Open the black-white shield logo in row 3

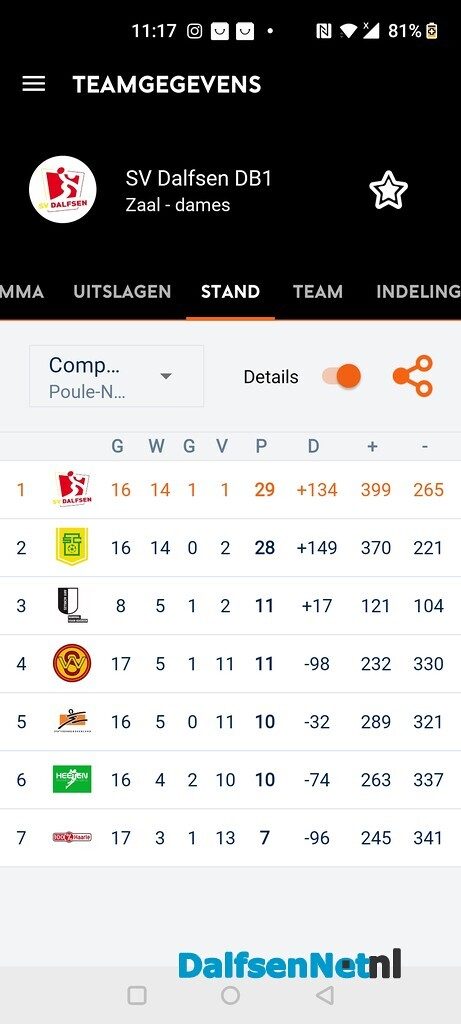point(72,605)
